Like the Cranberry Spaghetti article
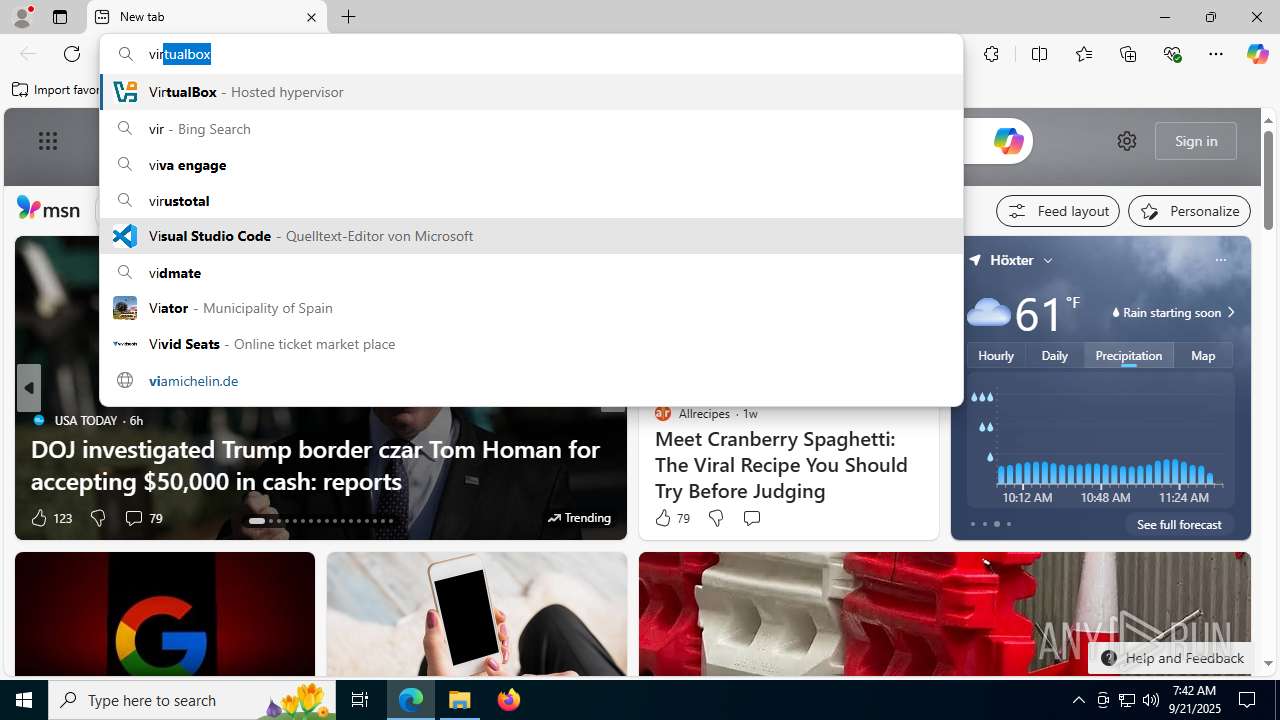Viewport: 1280px width, 720px height. pyautogui.click(x=672, y=518)
